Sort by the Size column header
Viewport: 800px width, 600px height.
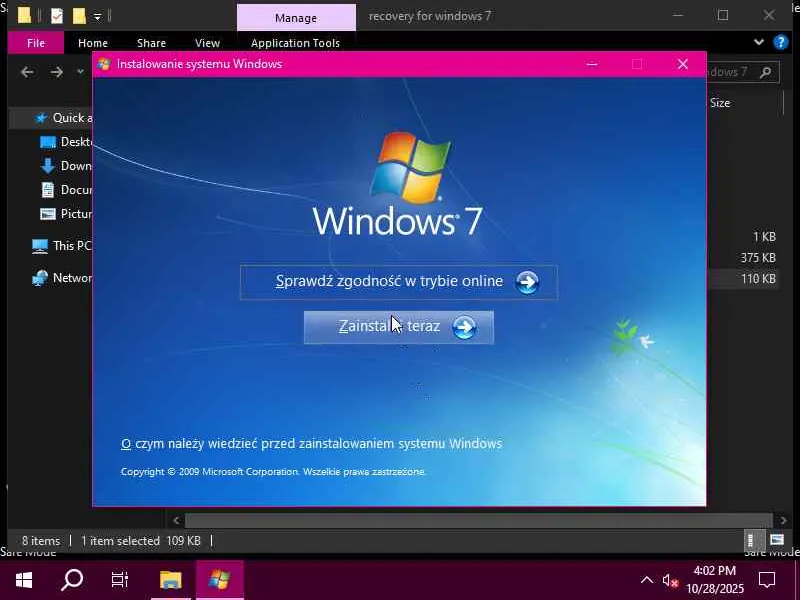pyautogui.click(x=720, y=103)
